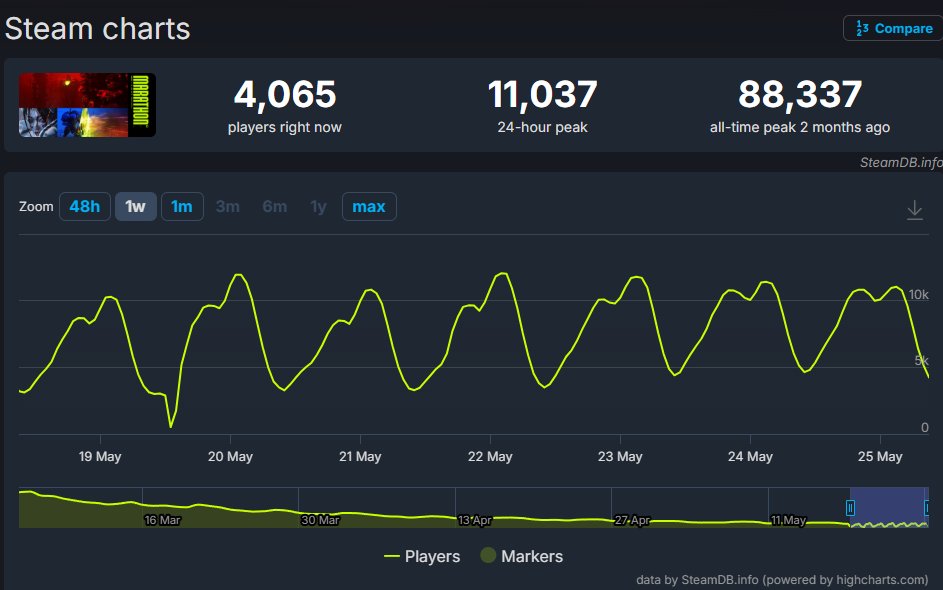Click the 4,065 players right now value
Screen dimensions: 943x590
(x=284, y=94)
